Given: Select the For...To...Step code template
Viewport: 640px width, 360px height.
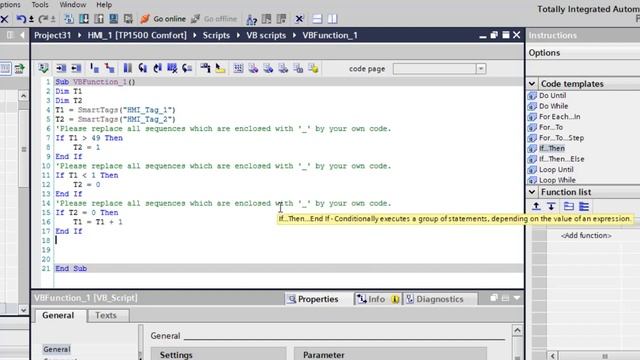Looking at the screenshot, I should [561, 138].
